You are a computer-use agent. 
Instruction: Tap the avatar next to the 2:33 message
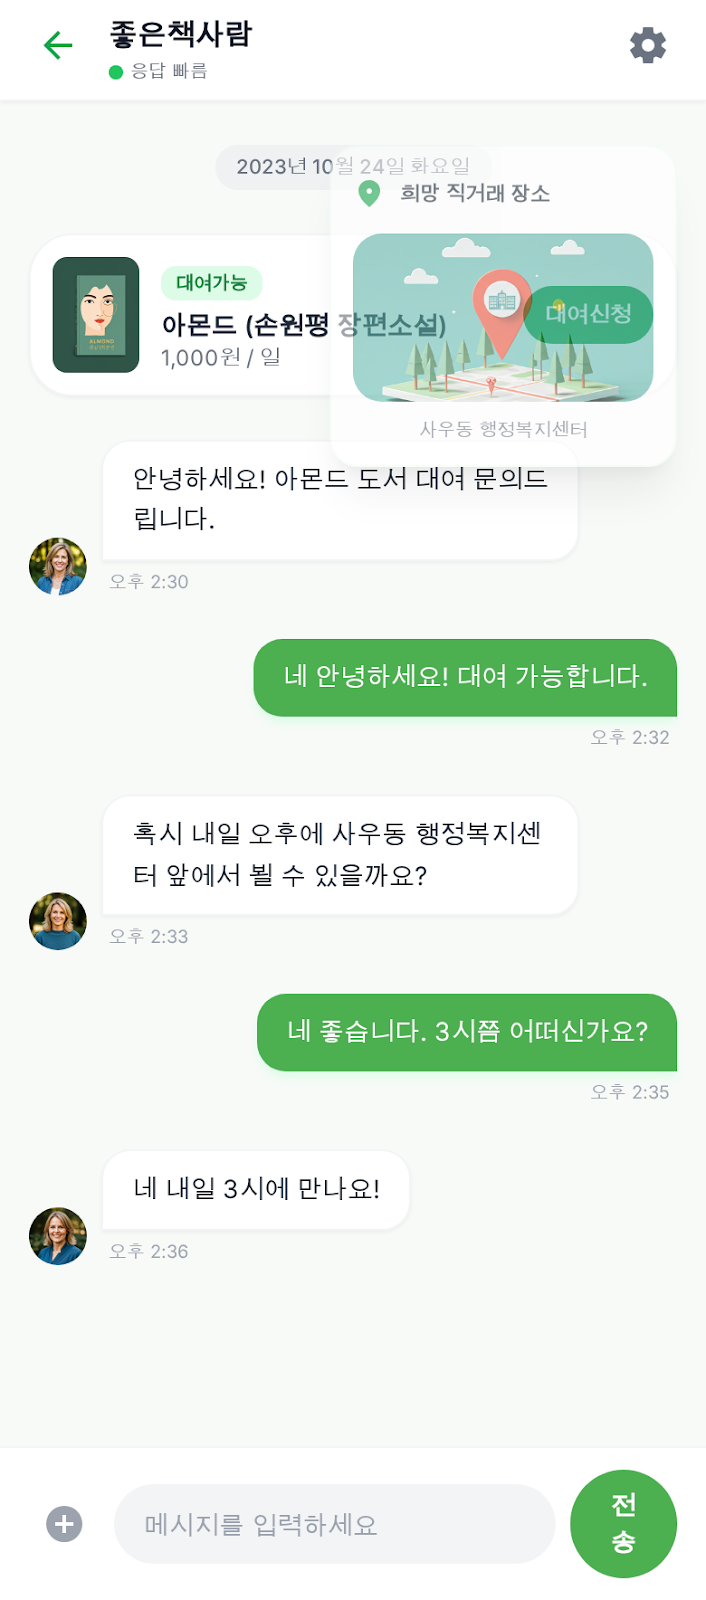(x=57, y=921)
